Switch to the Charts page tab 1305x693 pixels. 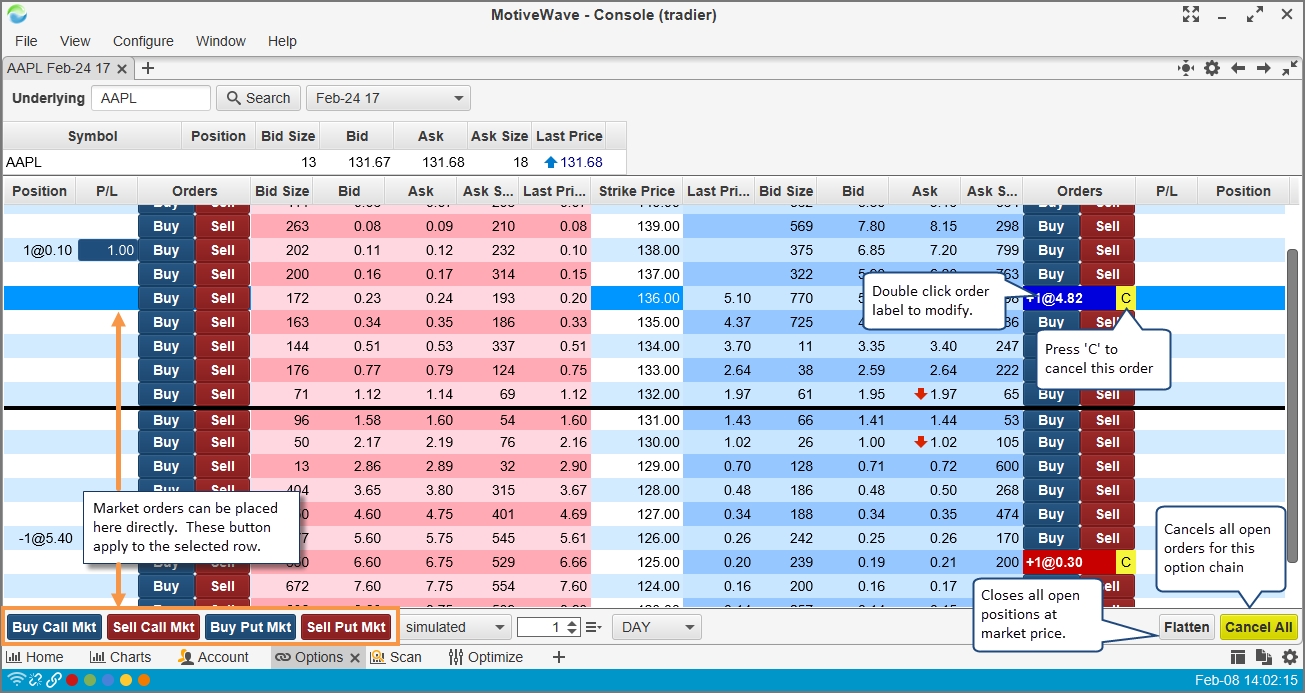(120, 657)
